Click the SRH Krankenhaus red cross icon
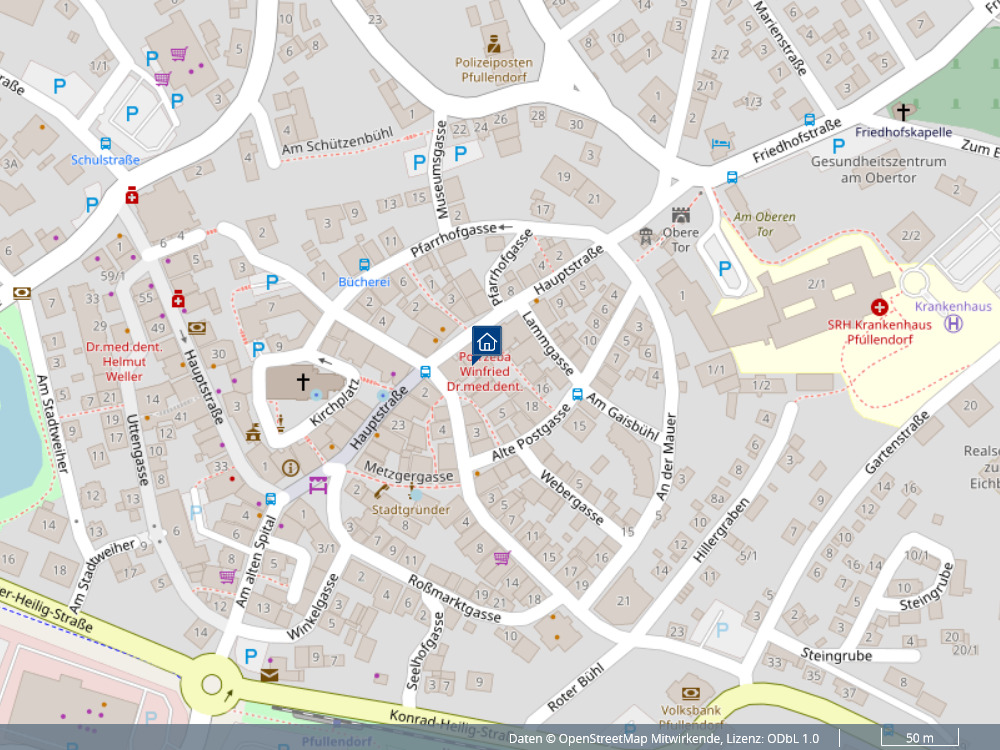This screenshot has width=1000, height=750. 879,307
